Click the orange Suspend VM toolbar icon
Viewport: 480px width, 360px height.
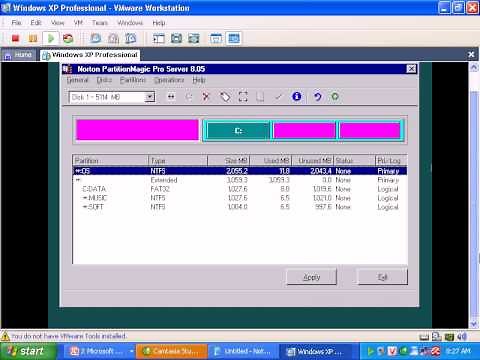tap(33, 38)
